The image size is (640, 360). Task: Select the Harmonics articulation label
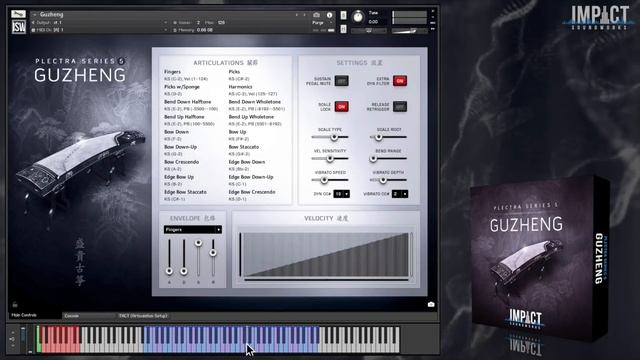[x=240, y=87]
